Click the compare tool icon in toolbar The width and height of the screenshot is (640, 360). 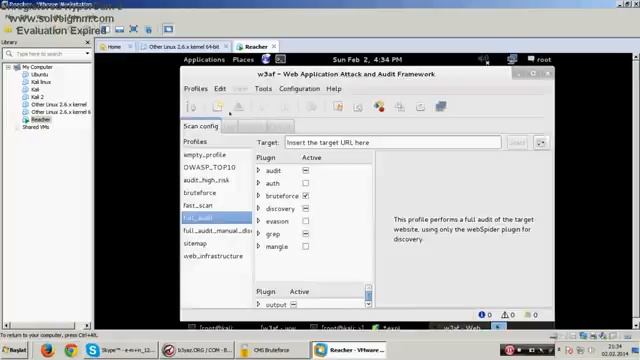pos(420,107)
